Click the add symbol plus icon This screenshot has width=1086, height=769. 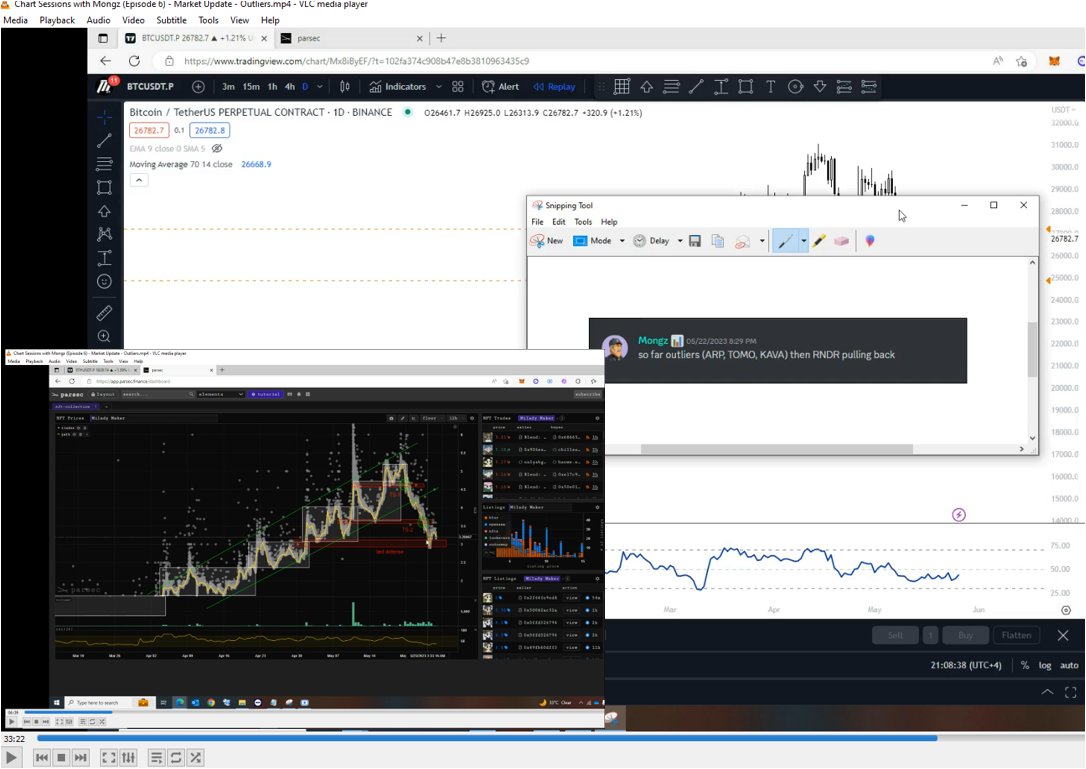tap(198, 87)
